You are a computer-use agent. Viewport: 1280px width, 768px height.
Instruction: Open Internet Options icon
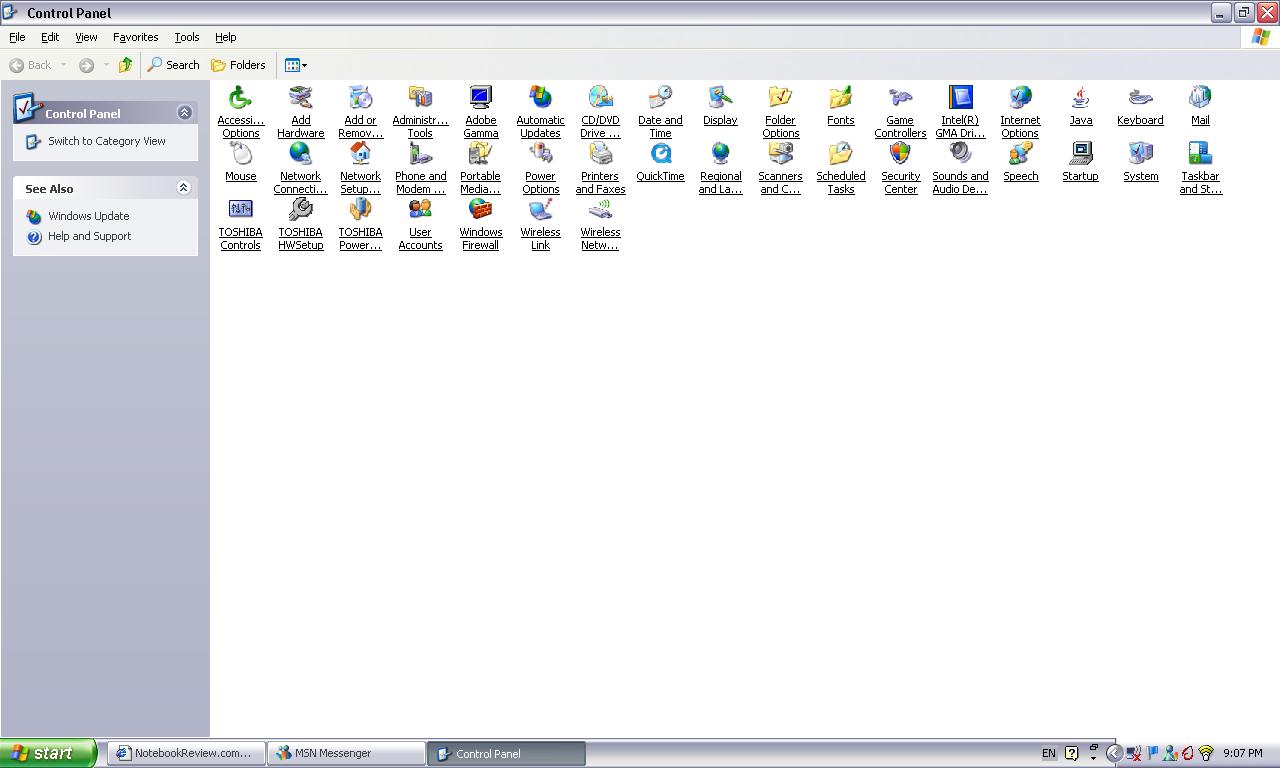click(x=1020, y=98)
